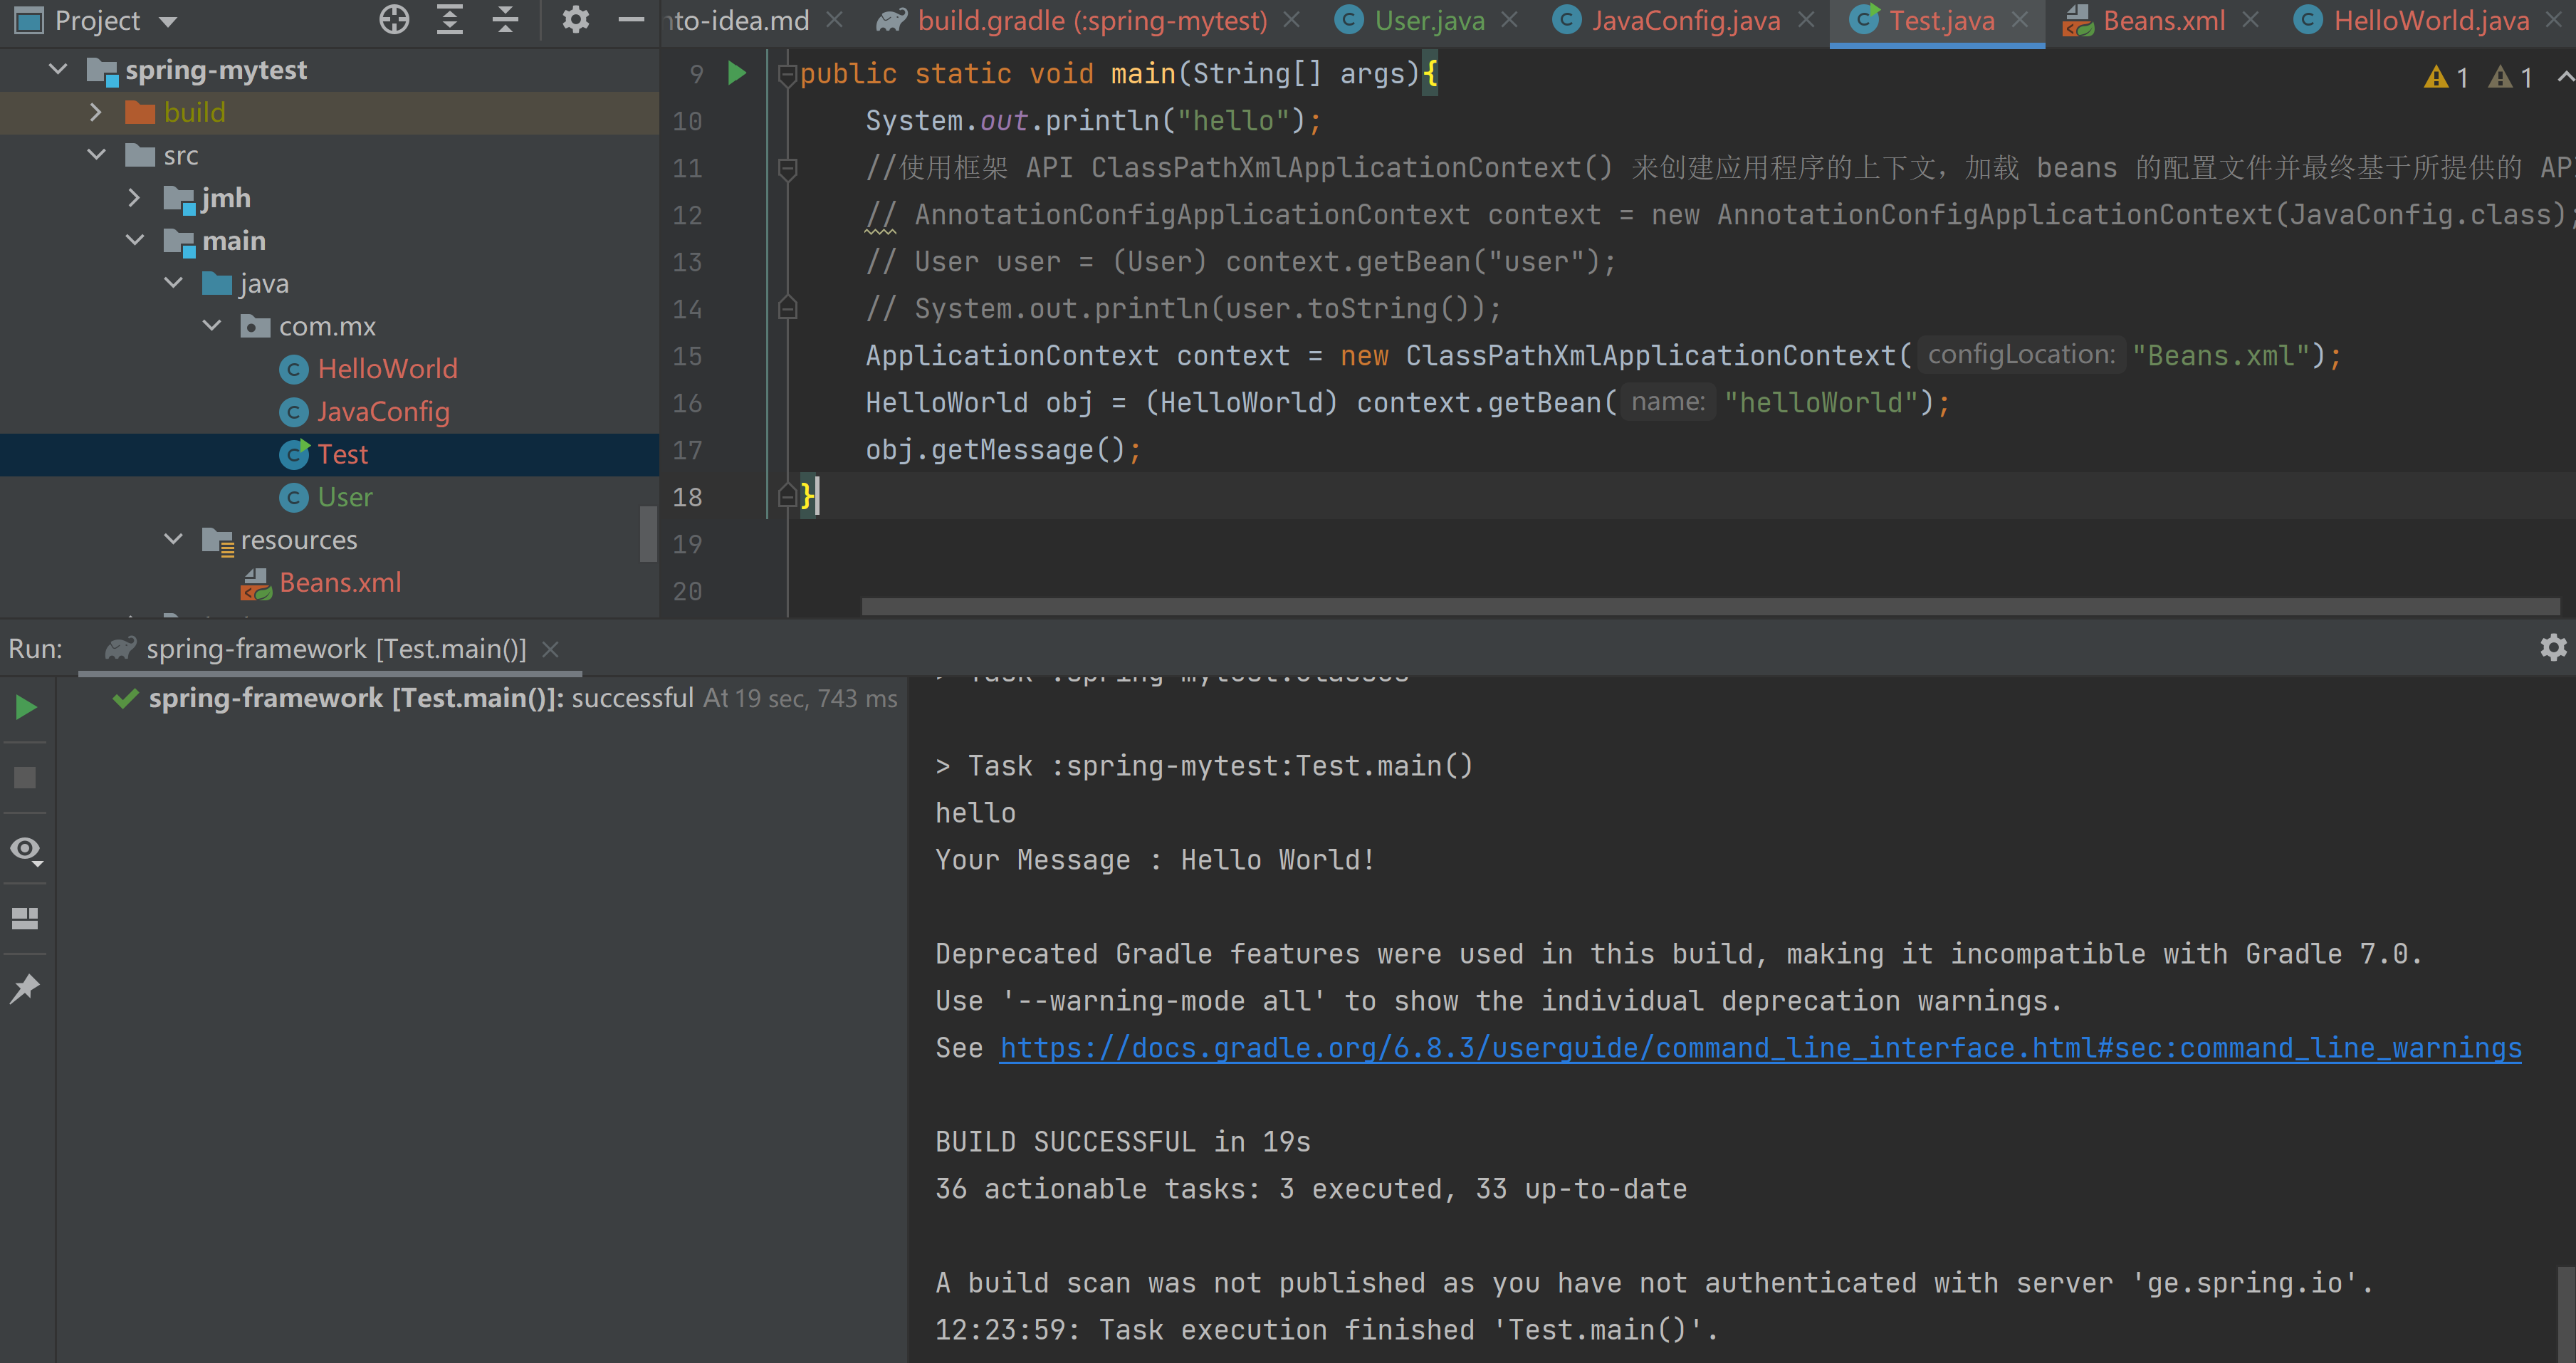The height and width of the screenshot is (1363, 2576).
Task: Close the build.gradle tab
Action: coord(1292,20)
